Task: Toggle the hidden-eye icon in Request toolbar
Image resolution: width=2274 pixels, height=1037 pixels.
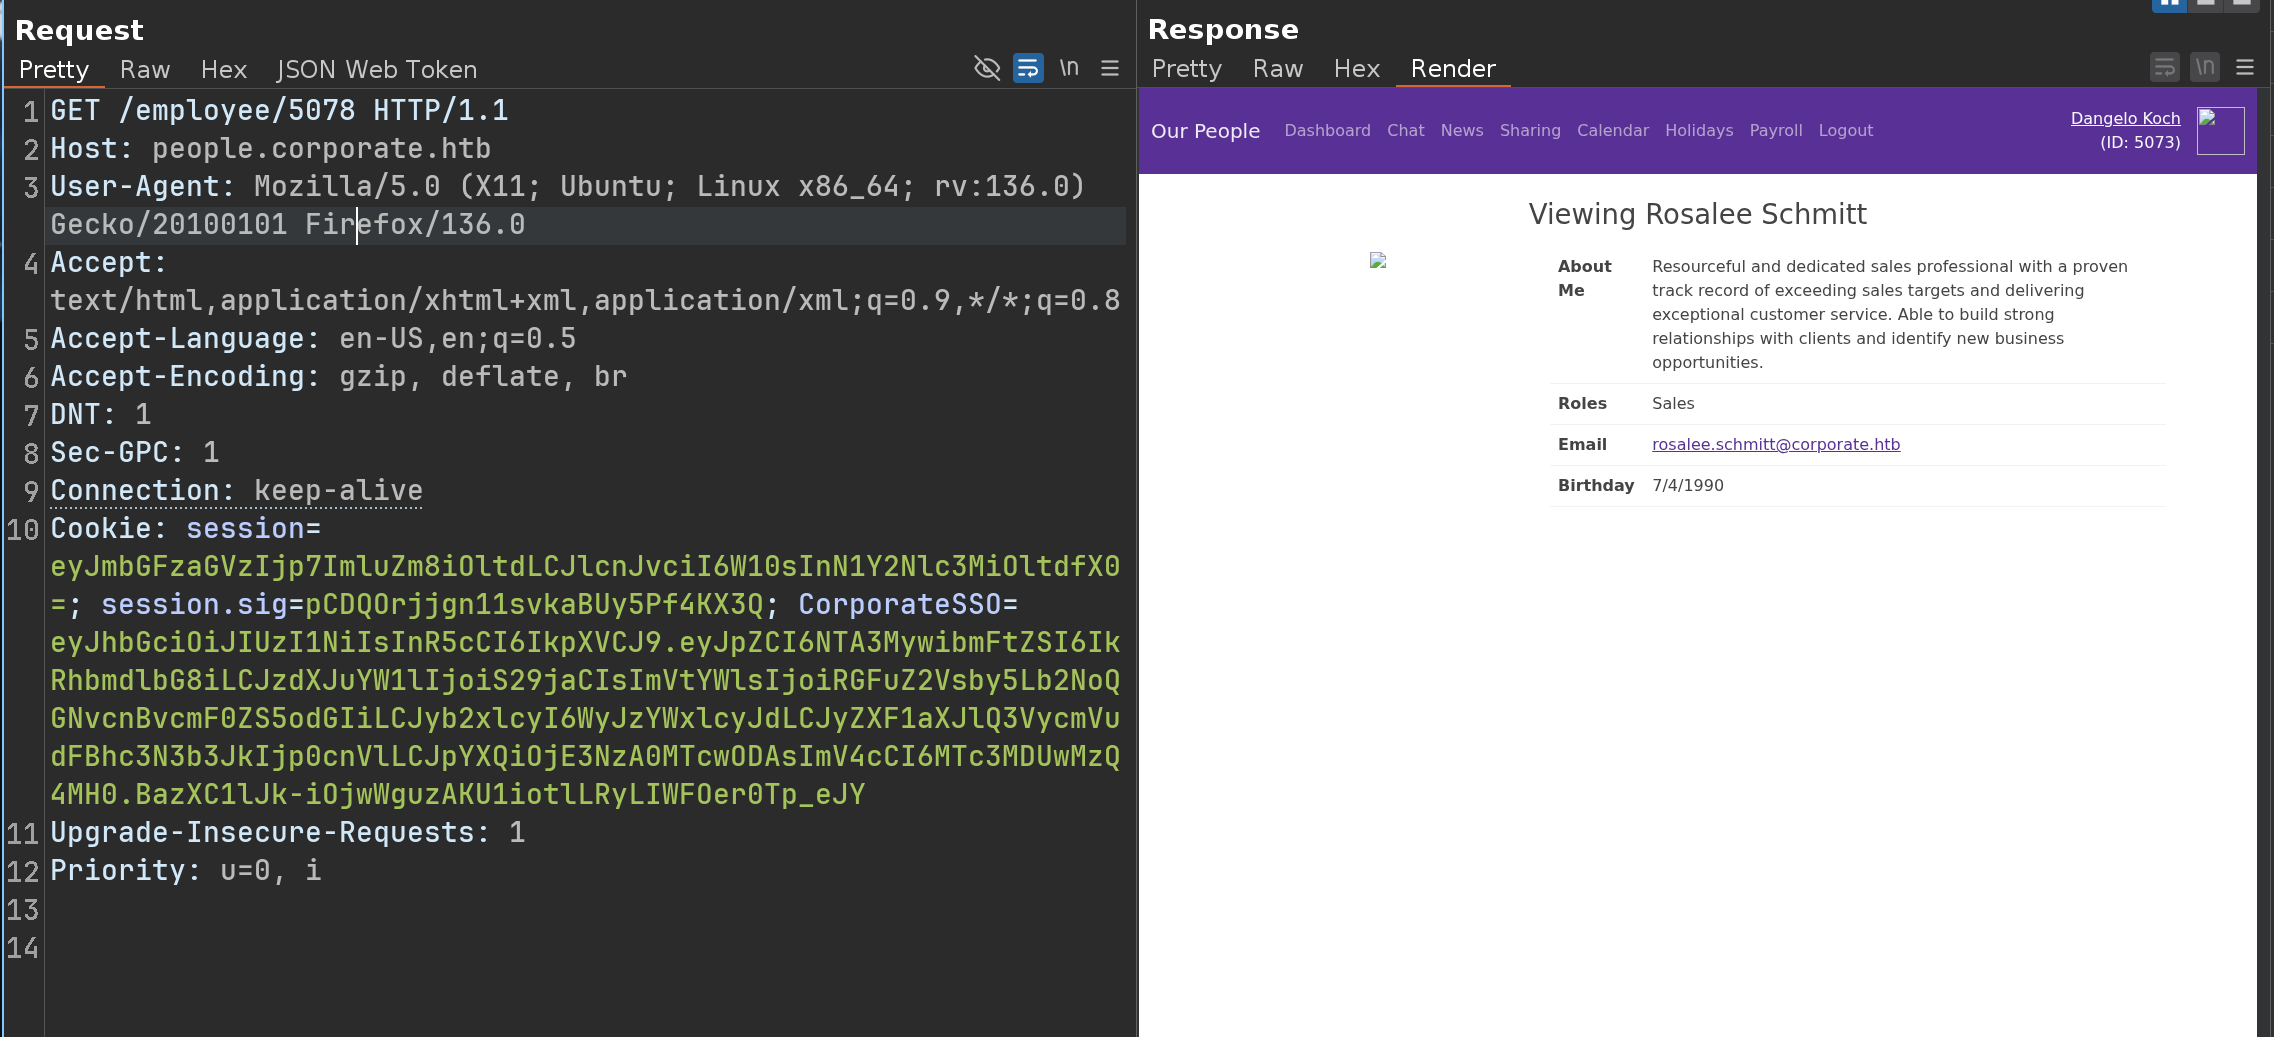Action: click(x=987, y=68)
